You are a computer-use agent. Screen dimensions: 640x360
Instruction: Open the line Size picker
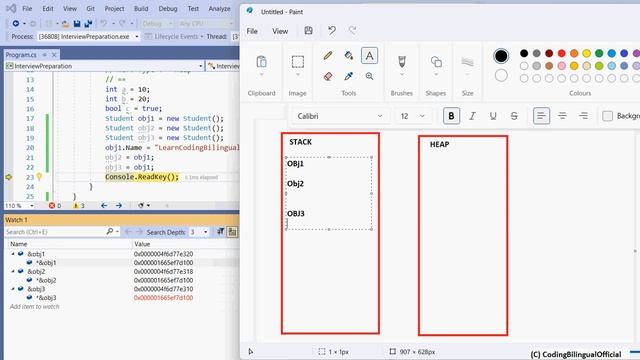pyautogui.click(x=467, y=62)
